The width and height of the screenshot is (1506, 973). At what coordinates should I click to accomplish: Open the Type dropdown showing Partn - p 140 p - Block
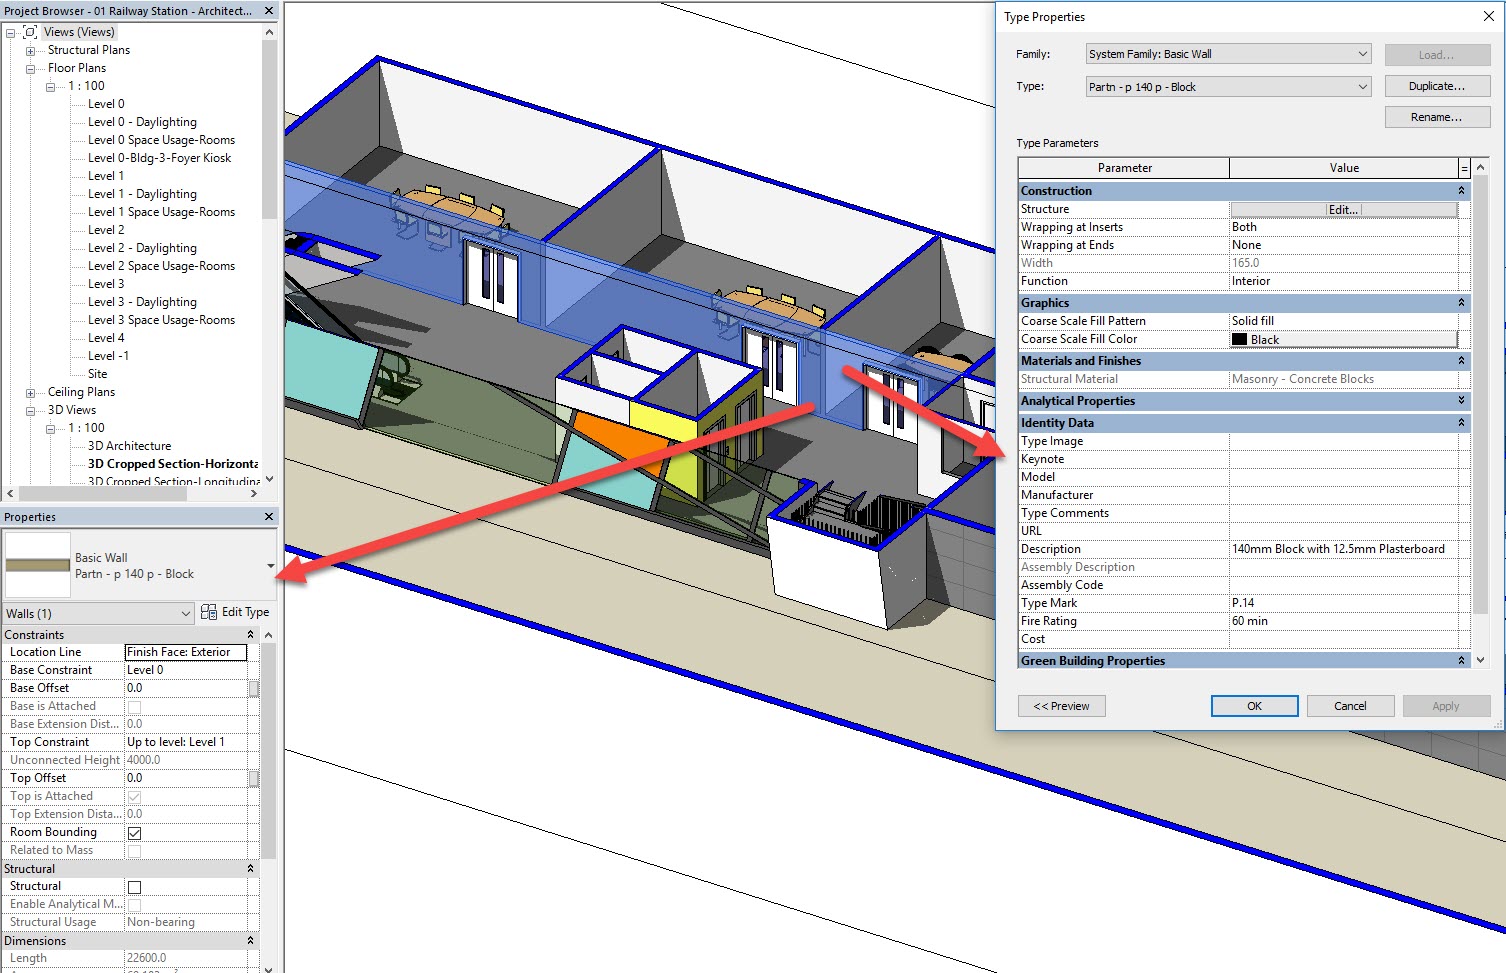tap(1362, 86)
